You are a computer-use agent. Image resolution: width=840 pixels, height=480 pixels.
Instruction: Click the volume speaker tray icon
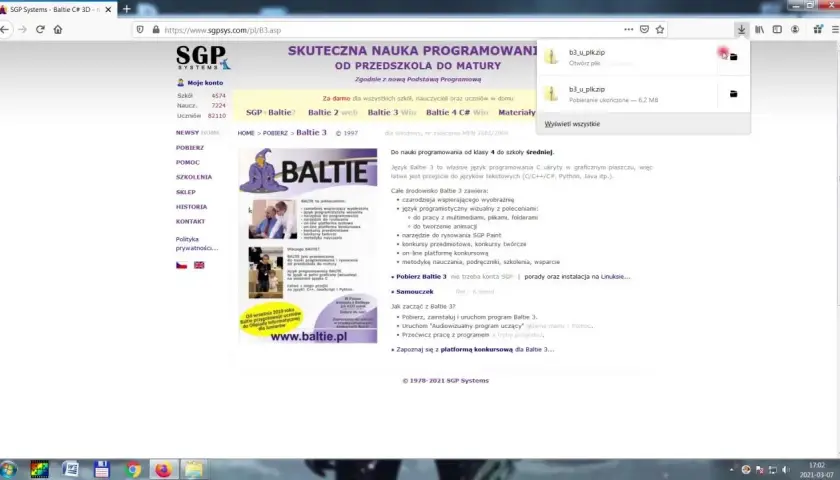tap(785, 470)
